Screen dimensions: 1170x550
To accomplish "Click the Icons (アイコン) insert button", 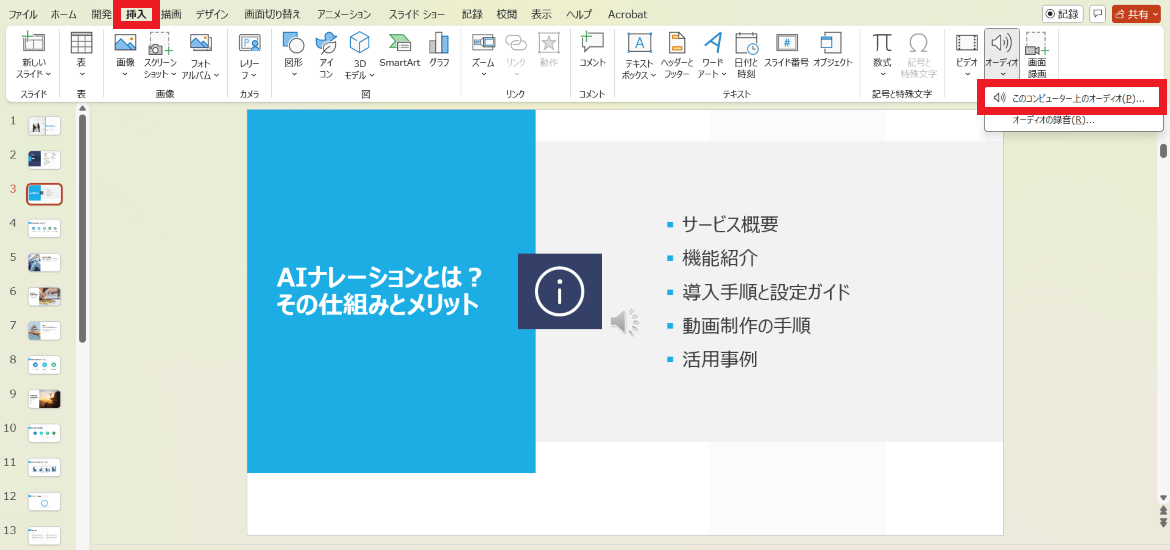I will (x=326, y=43).
